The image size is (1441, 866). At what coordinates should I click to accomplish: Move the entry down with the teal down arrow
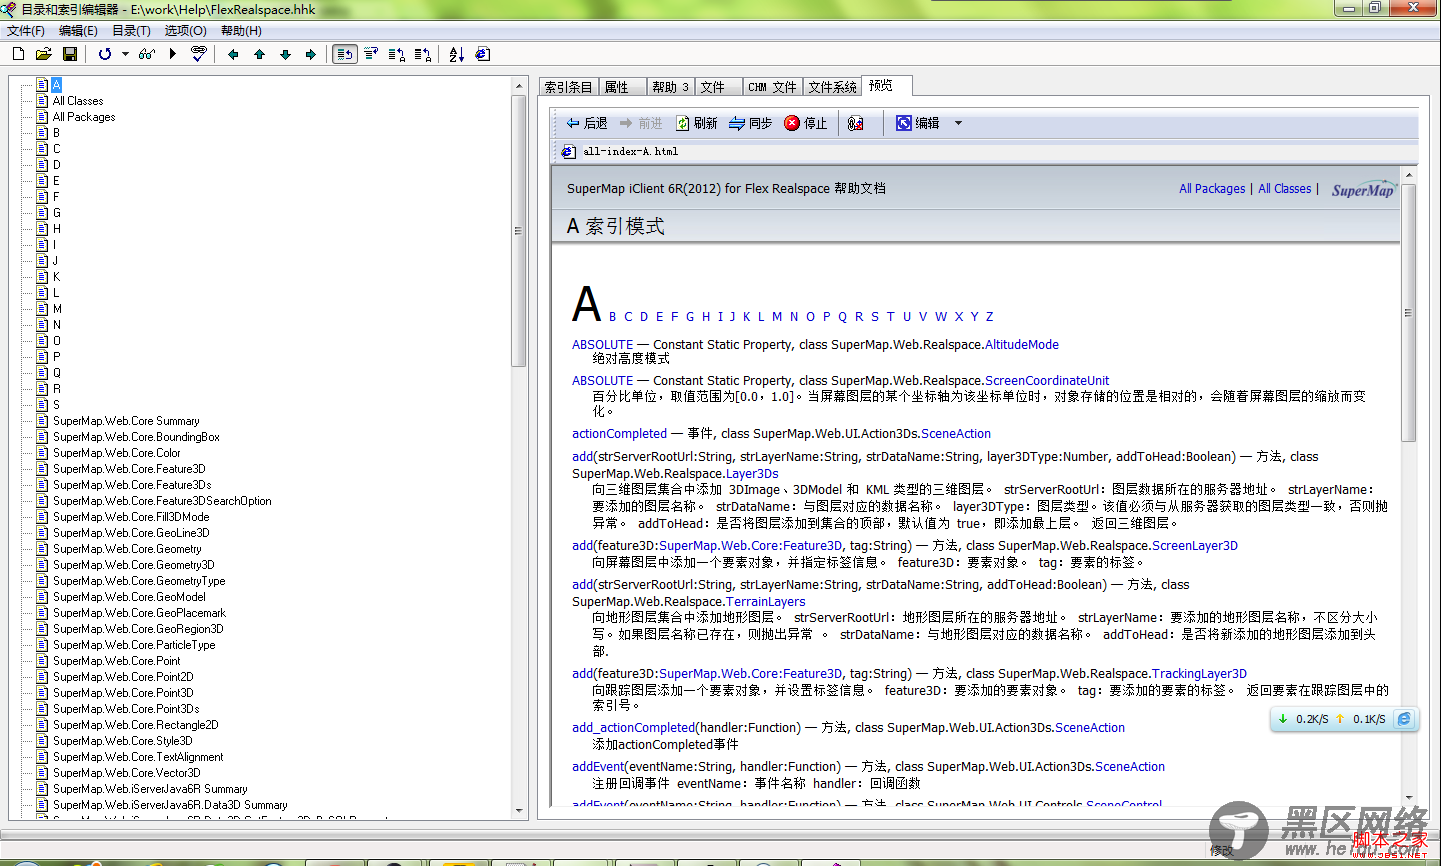(x=285, y=54)
